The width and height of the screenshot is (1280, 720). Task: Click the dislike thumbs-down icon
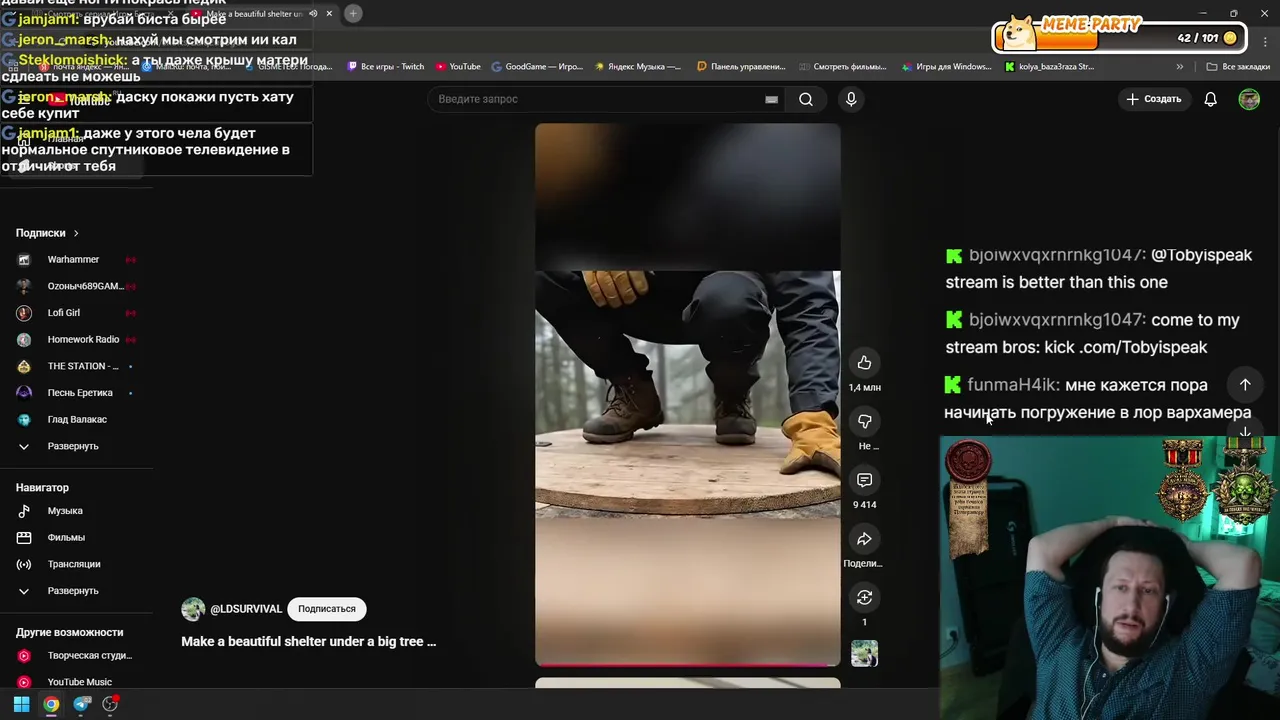coord(864,421)
